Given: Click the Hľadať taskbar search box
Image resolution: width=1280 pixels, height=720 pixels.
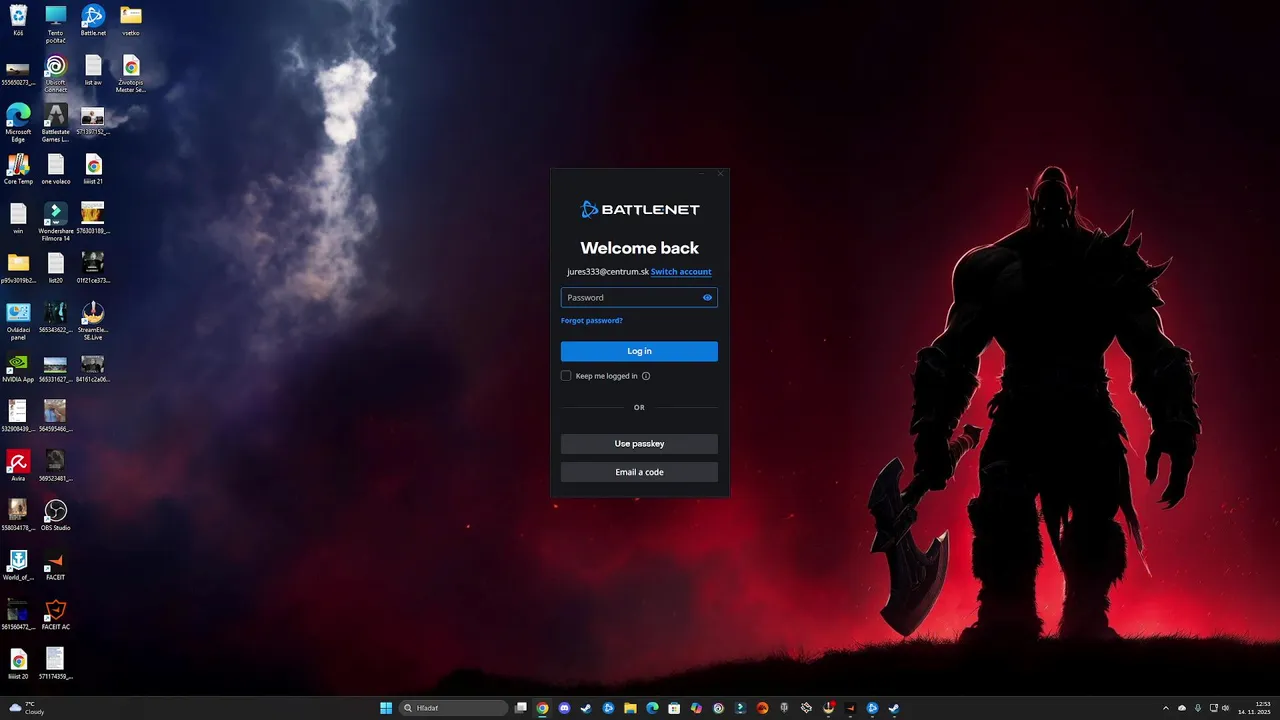Looking at the screenshot, I should click(454, 708).
